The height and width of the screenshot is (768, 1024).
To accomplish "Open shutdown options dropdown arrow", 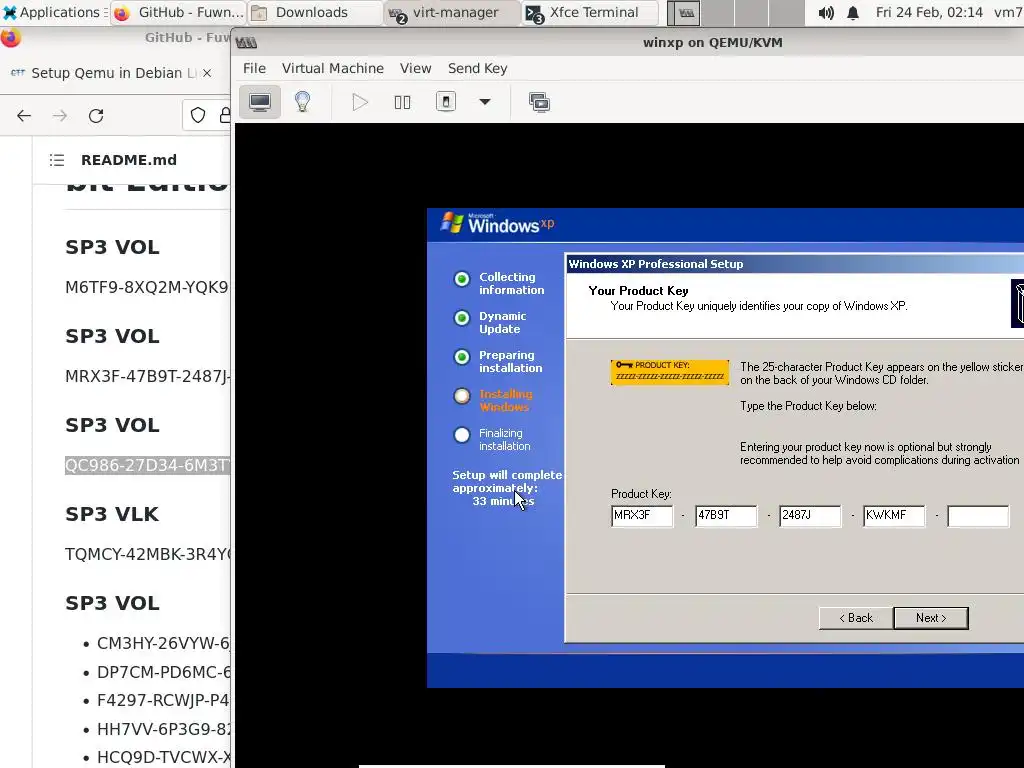I will click(x=485, y=102).
